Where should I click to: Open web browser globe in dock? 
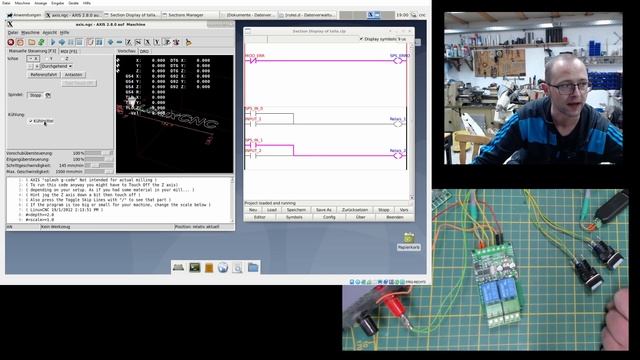click(223, 268)
